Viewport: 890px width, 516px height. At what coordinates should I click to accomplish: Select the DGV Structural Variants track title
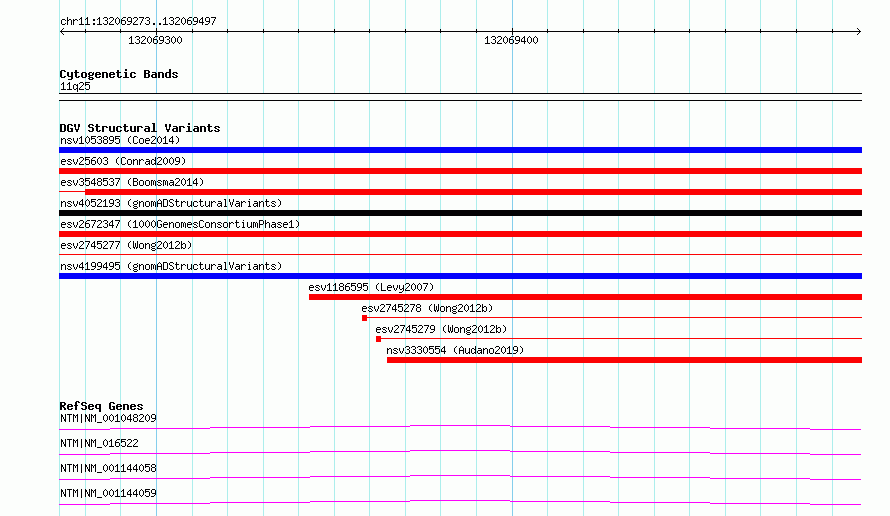coord(140,128)
